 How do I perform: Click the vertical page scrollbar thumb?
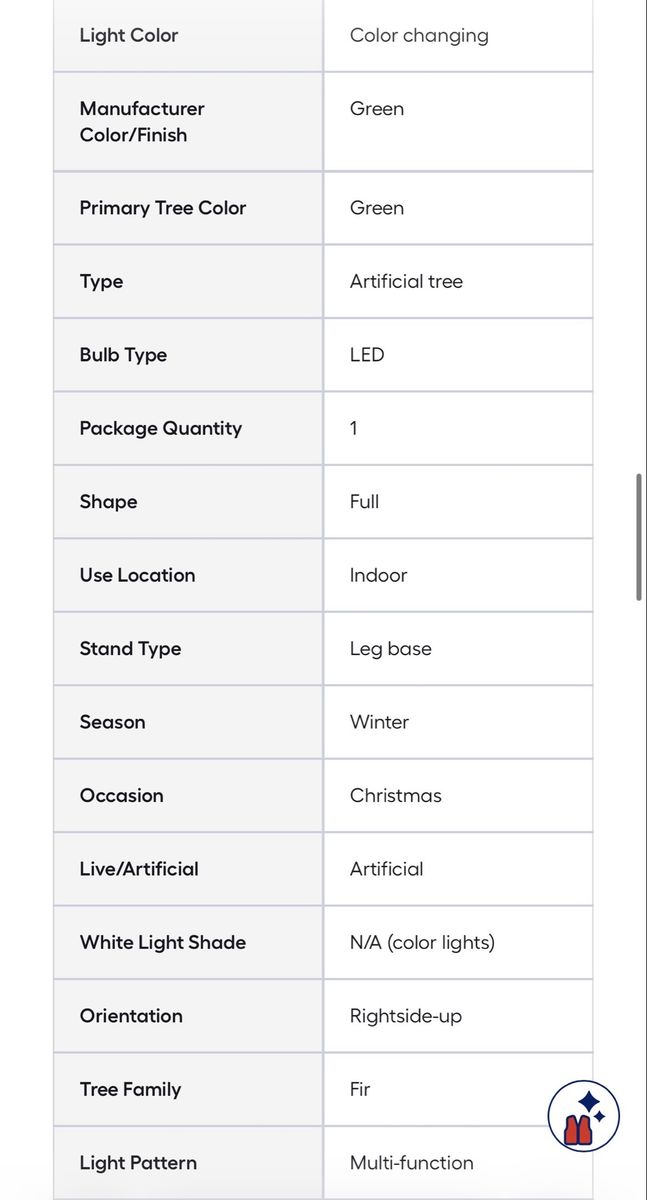click(x=639, y=537)
